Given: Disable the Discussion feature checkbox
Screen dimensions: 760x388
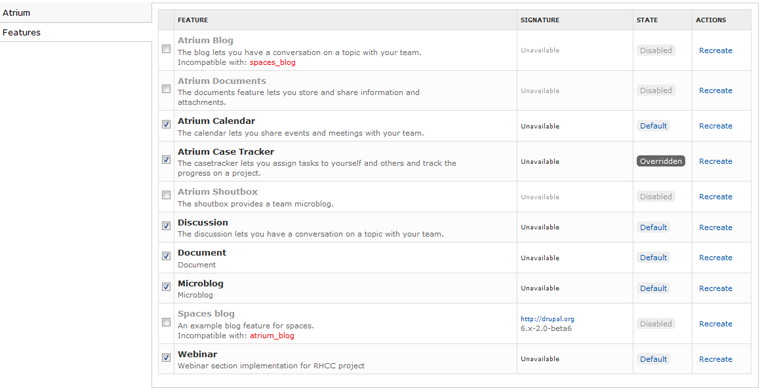Looking at the screenshot, I should [x=166, y=226].
